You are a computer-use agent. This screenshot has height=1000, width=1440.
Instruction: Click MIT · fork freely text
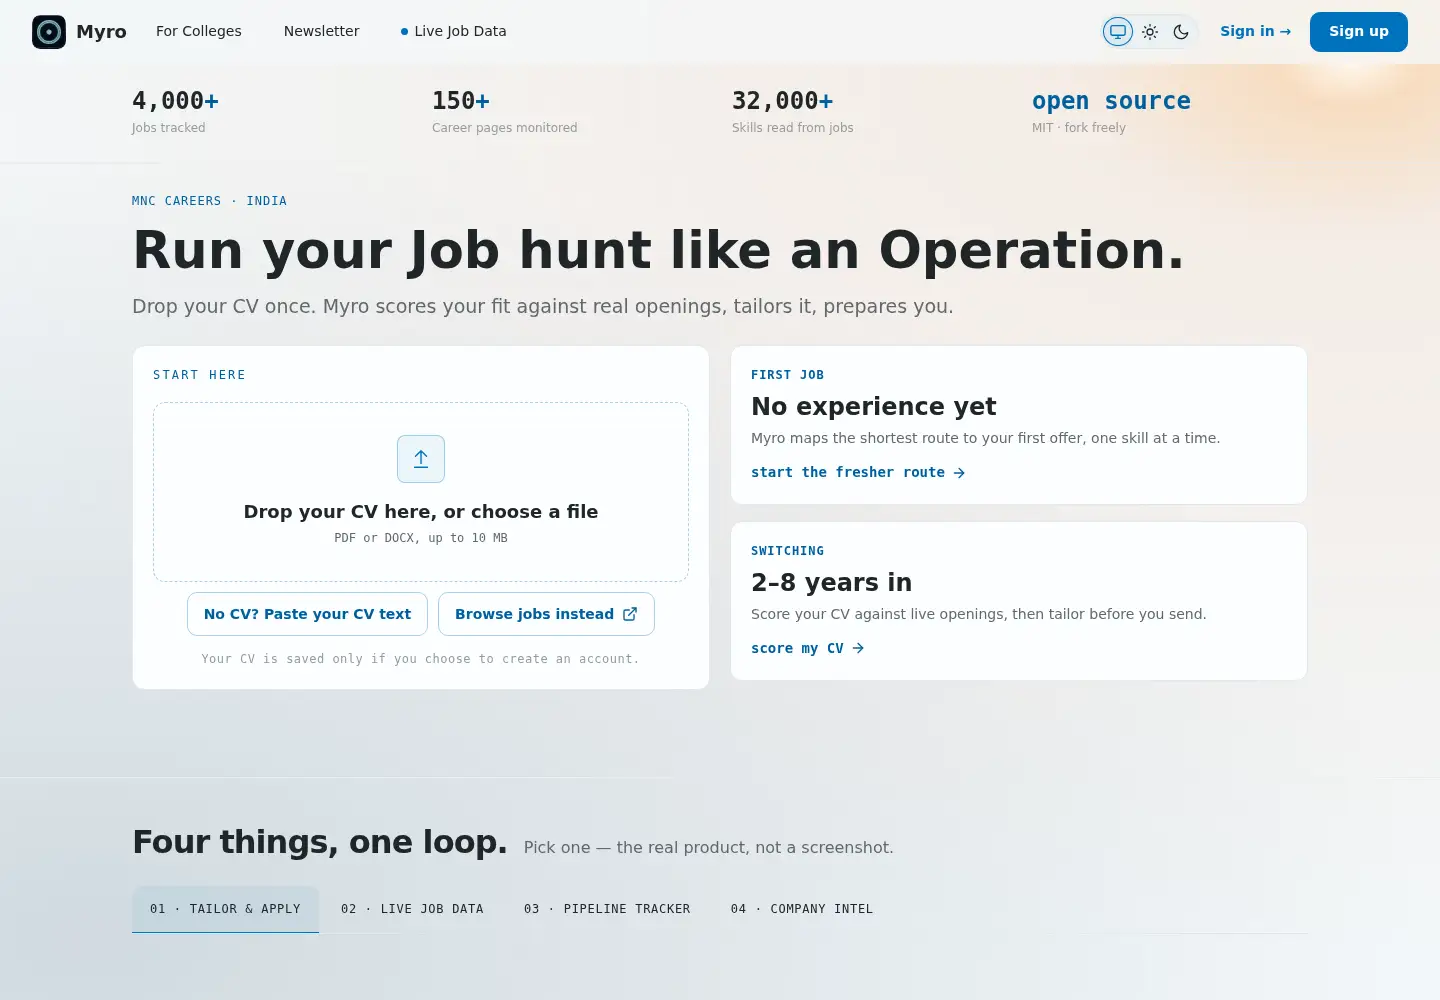coord(1079,128)
